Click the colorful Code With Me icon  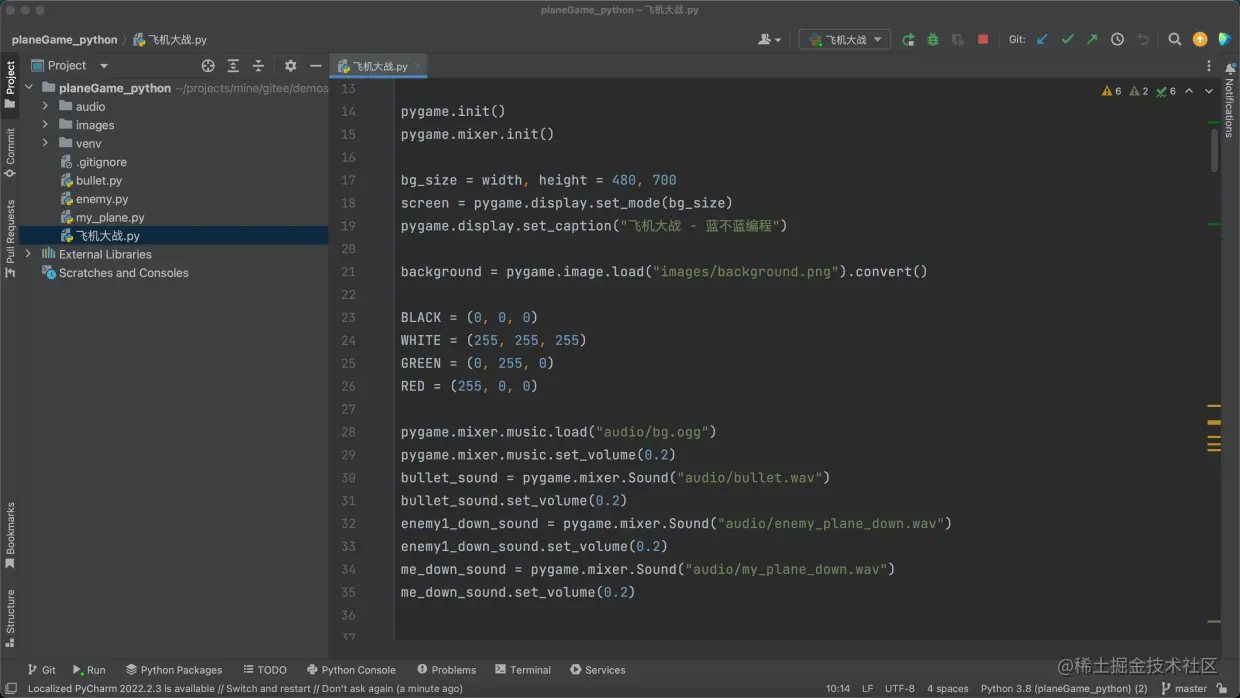click(x=1224, y=40)
